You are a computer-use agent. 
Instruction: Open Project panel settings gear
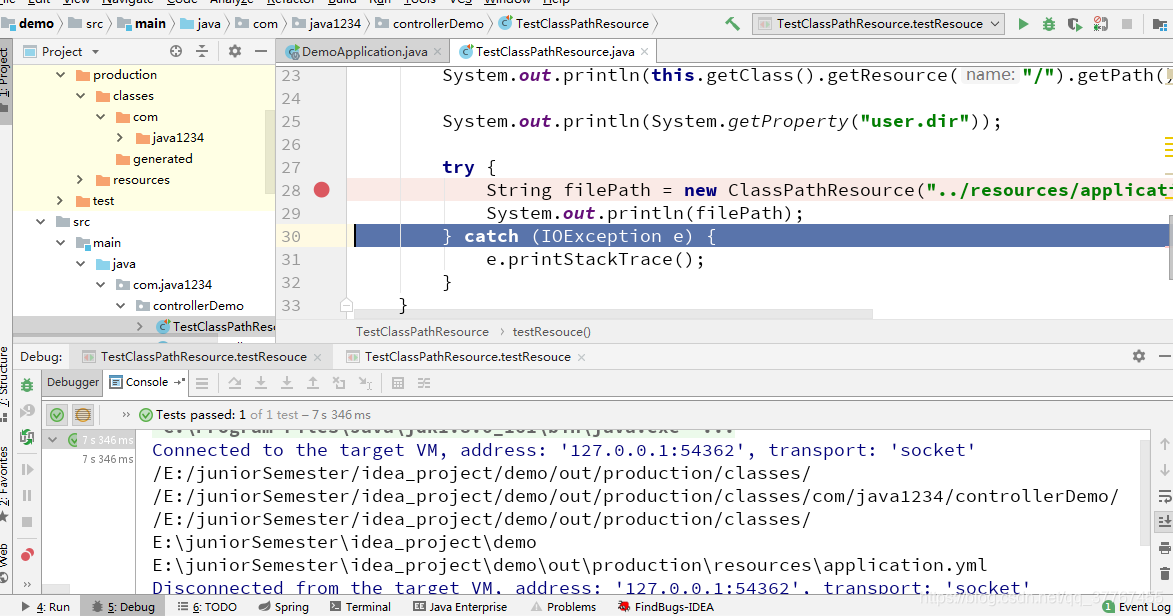click(x=235, y=52)
